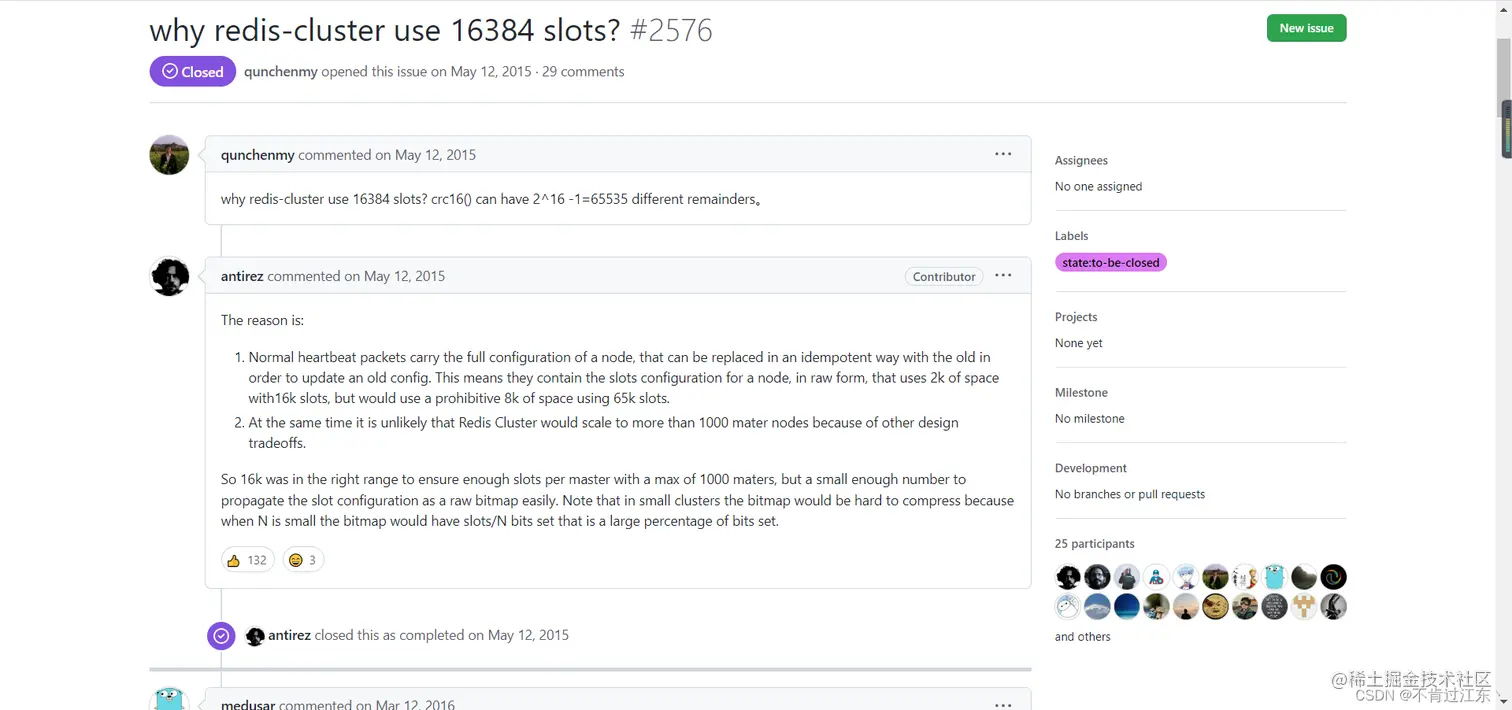
Task: Open blue gopher avatar in participants list
Action: click(x=1274, y=577)
